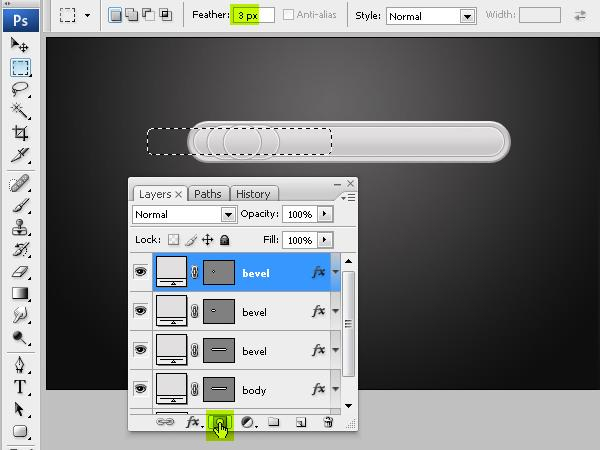The image size is (600, 450).
Task: Select the Magic Wand tool
Action: point(20,111)
